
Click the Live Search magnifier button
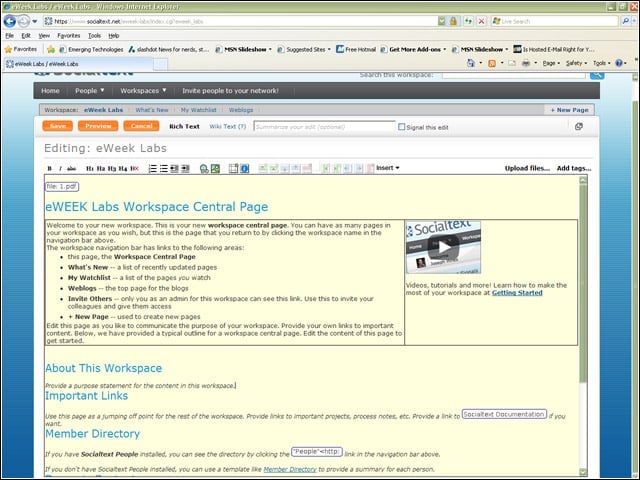(625, 21)
